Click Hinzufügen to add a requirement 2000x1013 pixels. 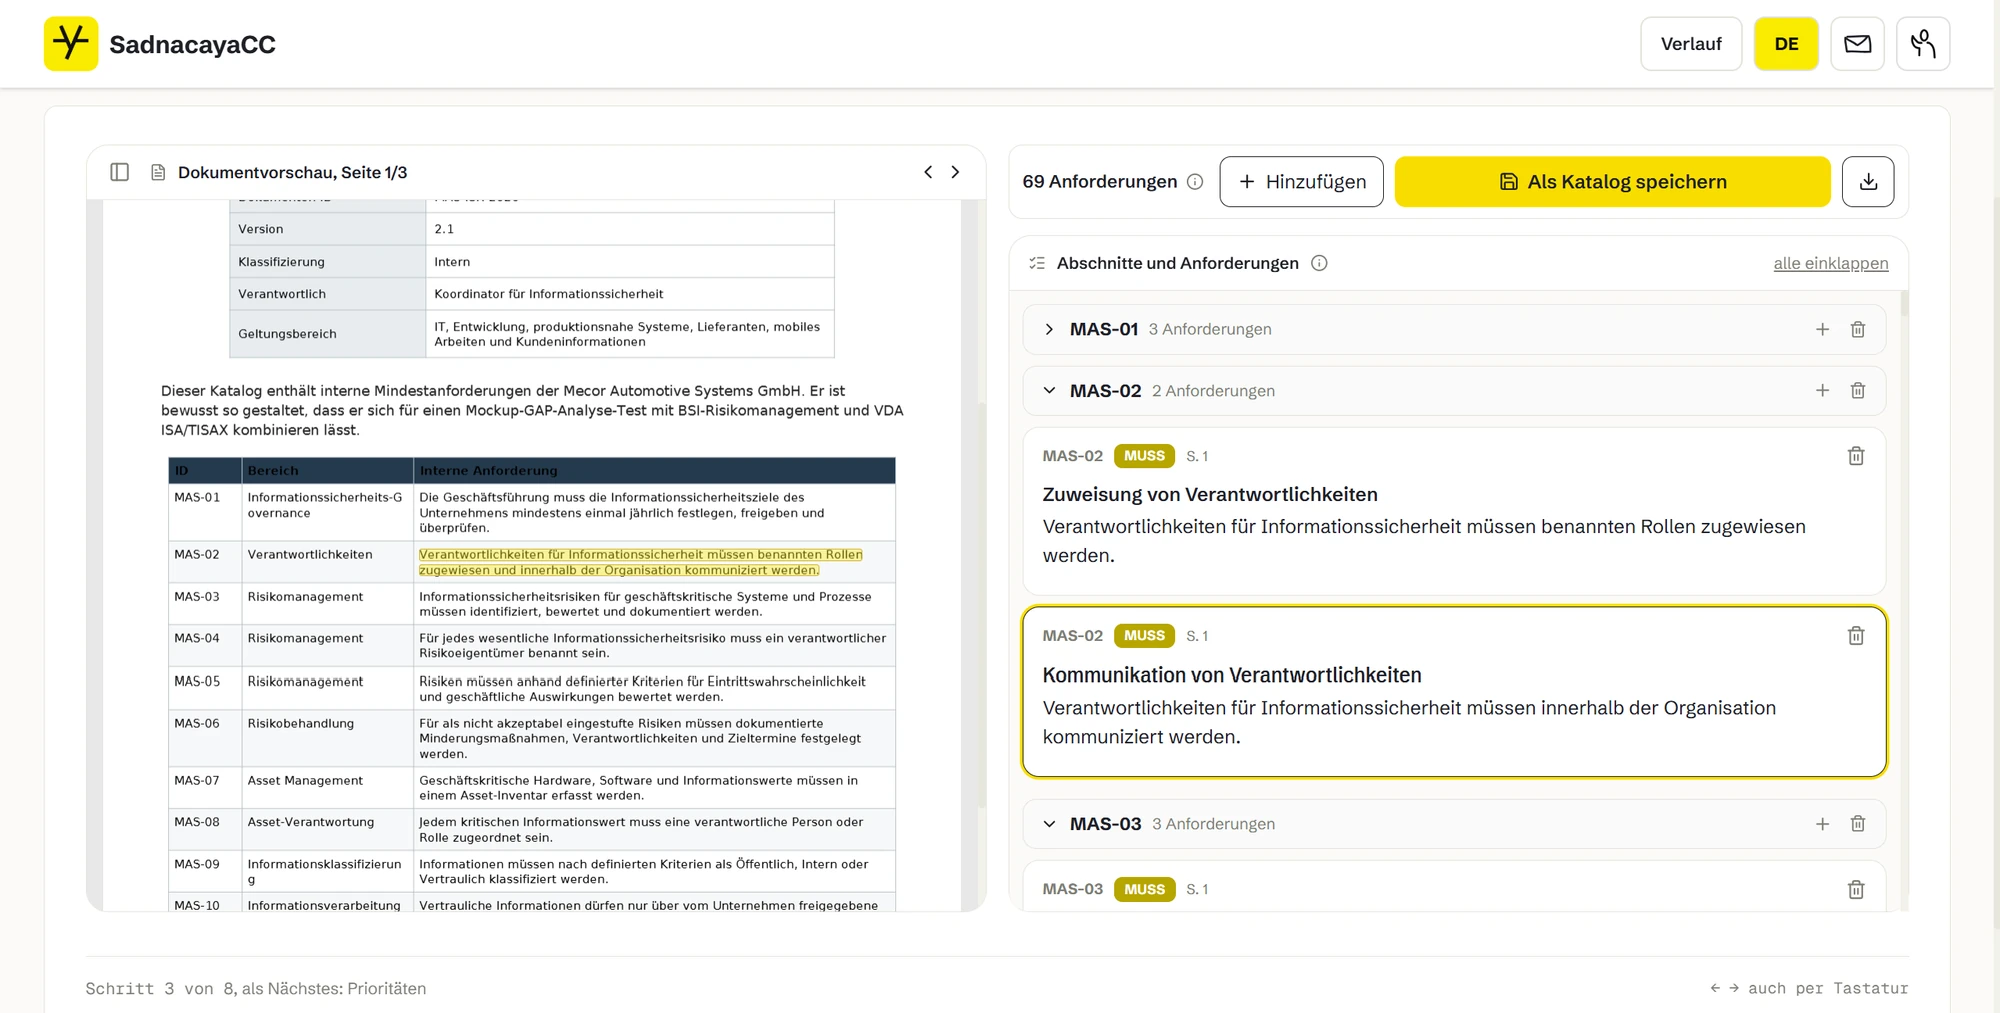coord(1301,182)
